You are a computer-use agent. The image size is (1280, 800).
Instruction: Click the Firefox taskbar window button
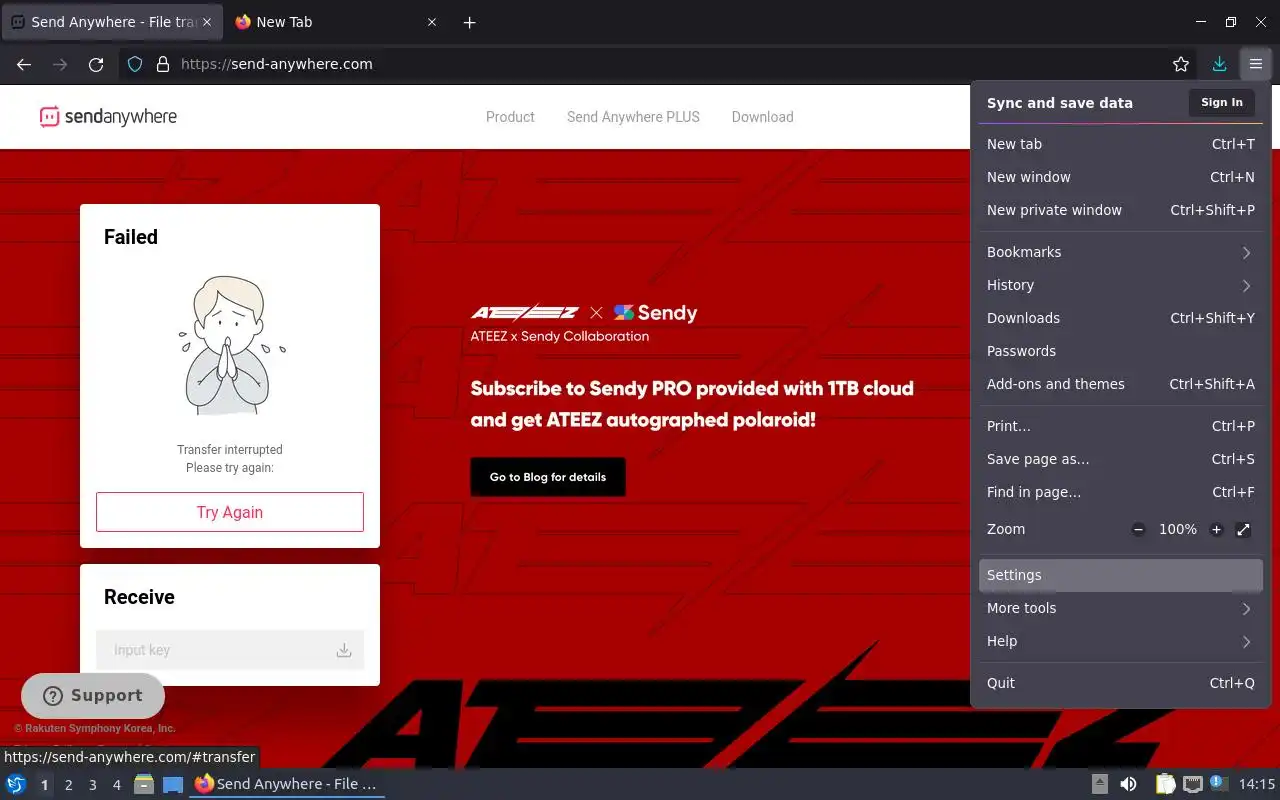(x=286, y=785)
